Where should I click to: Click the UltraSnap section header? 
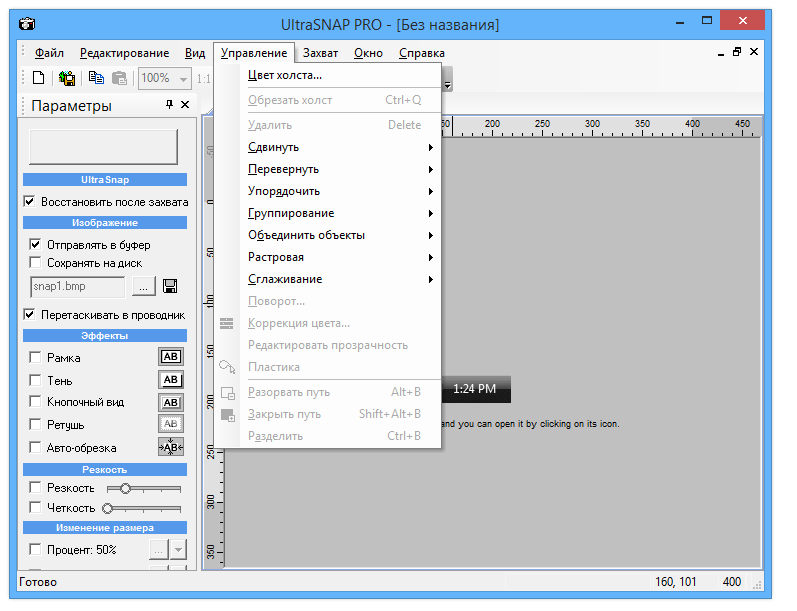(x=105, y=179)
